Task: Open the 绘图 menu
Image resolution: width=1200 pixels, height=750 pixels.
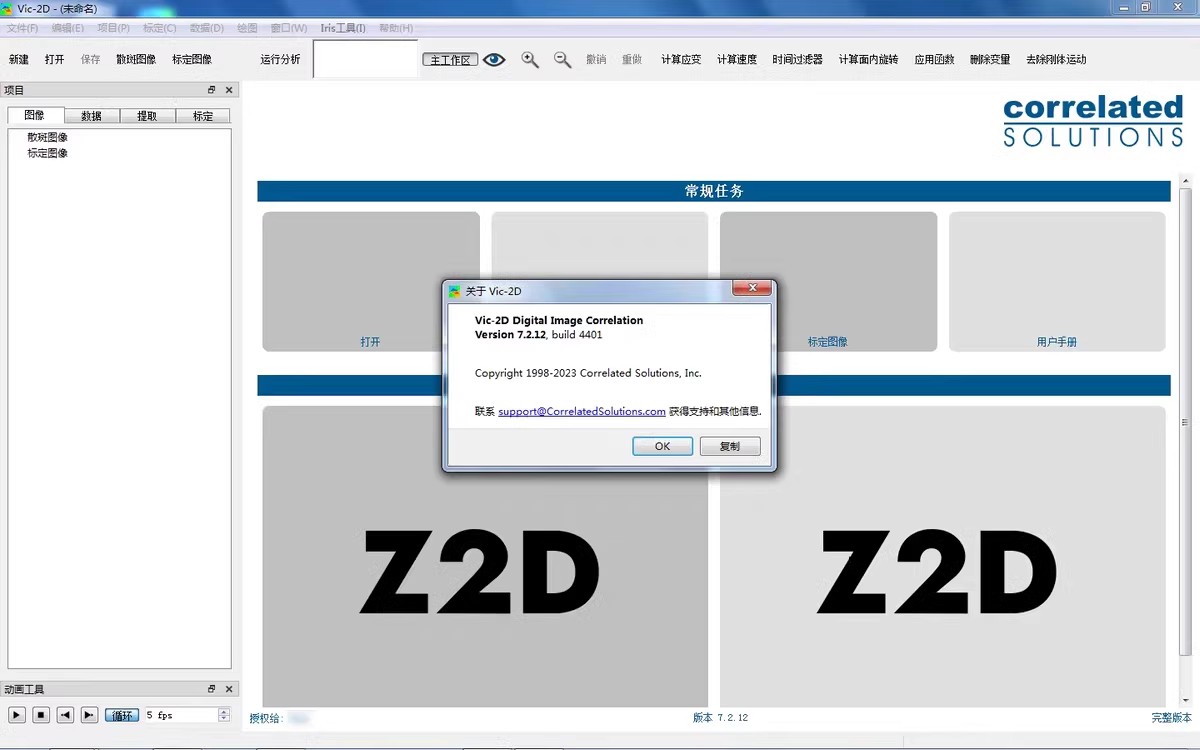Action: tap(247, 28)
